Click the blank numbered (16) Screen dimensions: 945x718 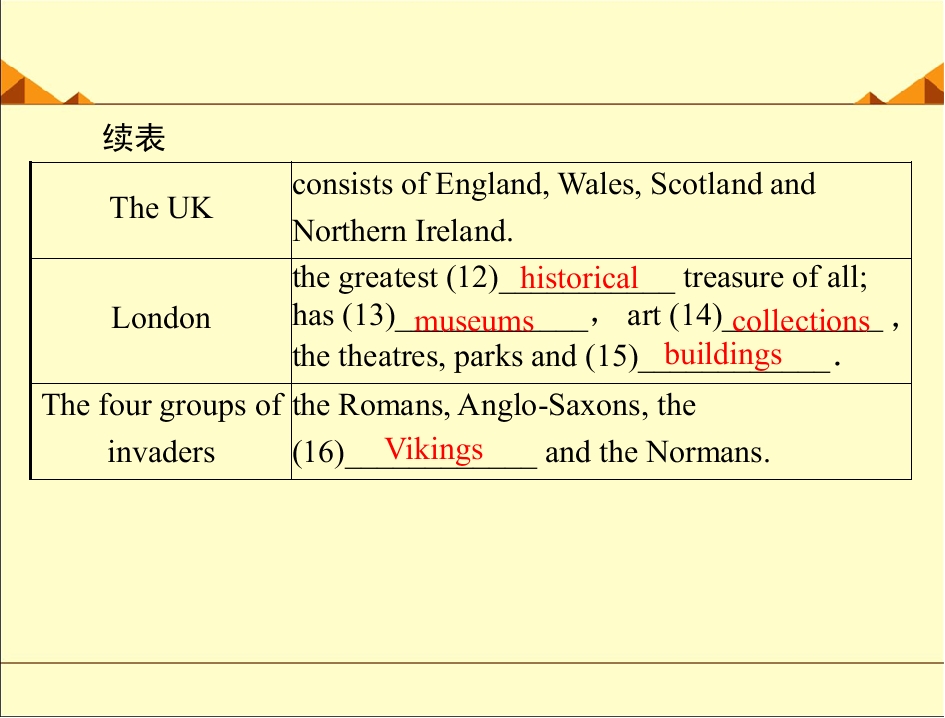pos(441,453)
